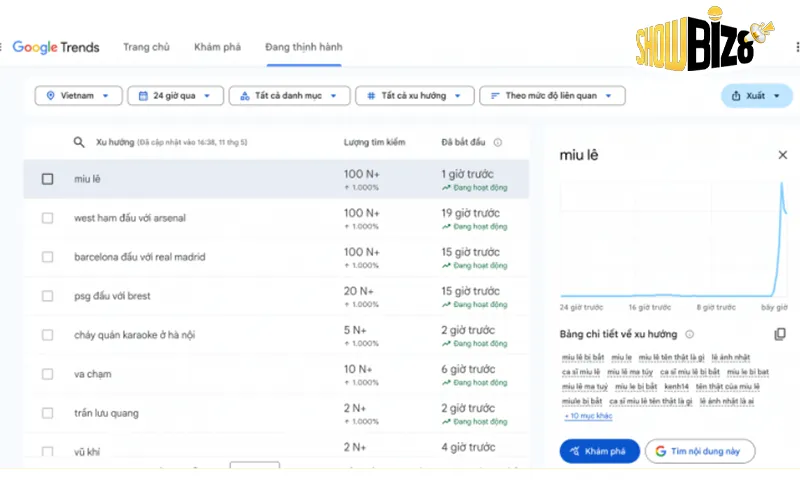Expand the +10 mục khác link
This screenshot has width=800, height=500.
(x=588, y=416)
